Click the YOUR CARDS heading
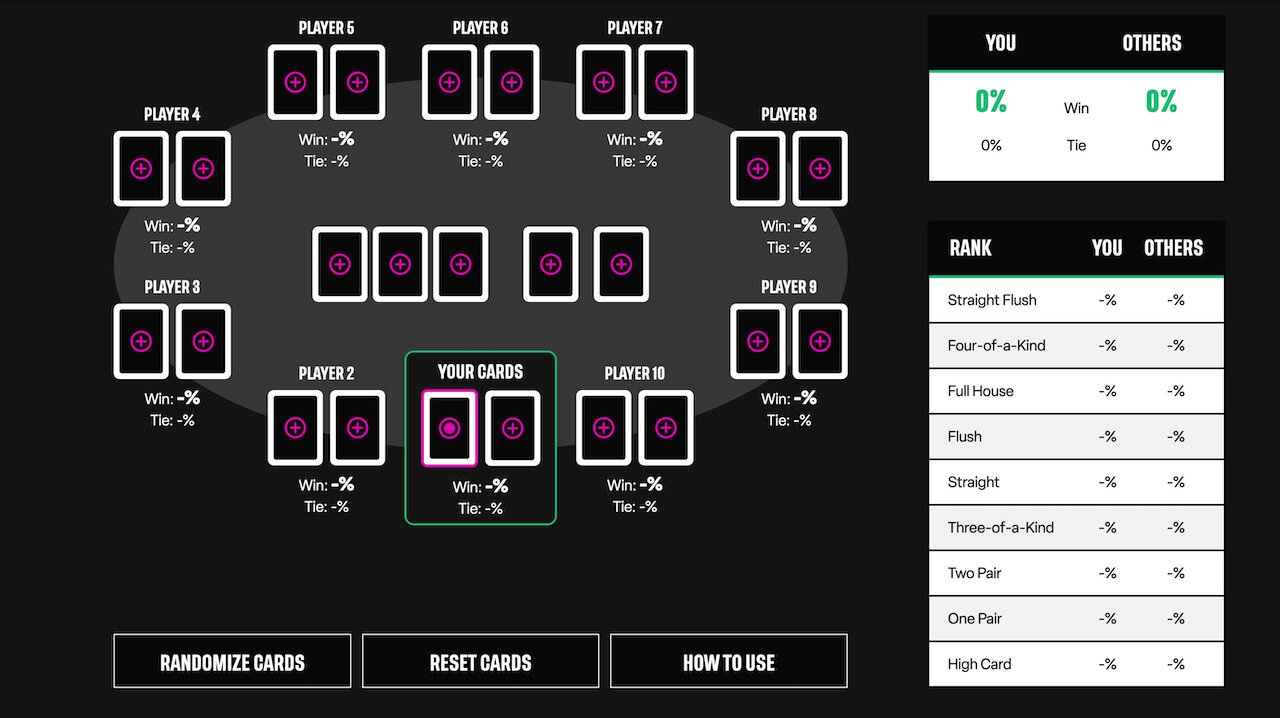Screen dimensions: 1280x718 click(480, 372)
